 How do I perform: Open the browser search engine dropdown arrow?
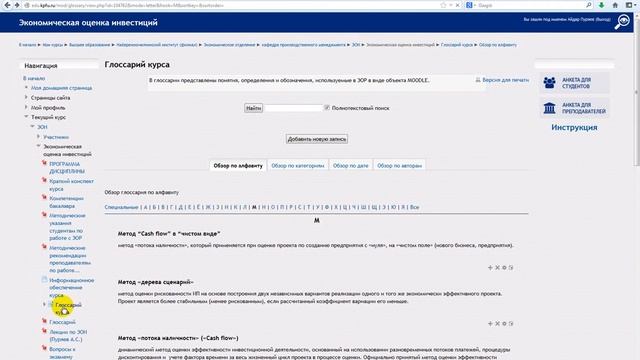click(475, 5)
